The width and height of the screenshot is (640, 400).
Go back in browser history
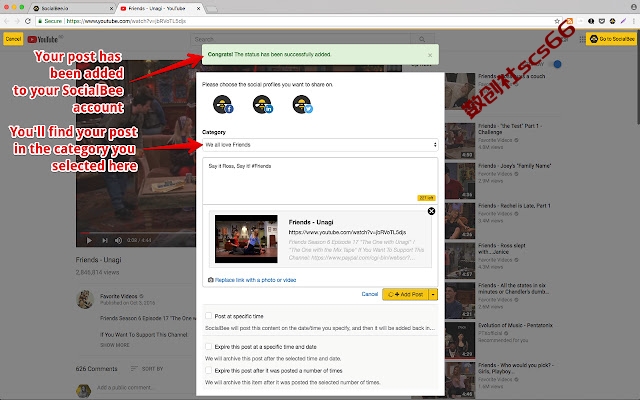point(7,21)
